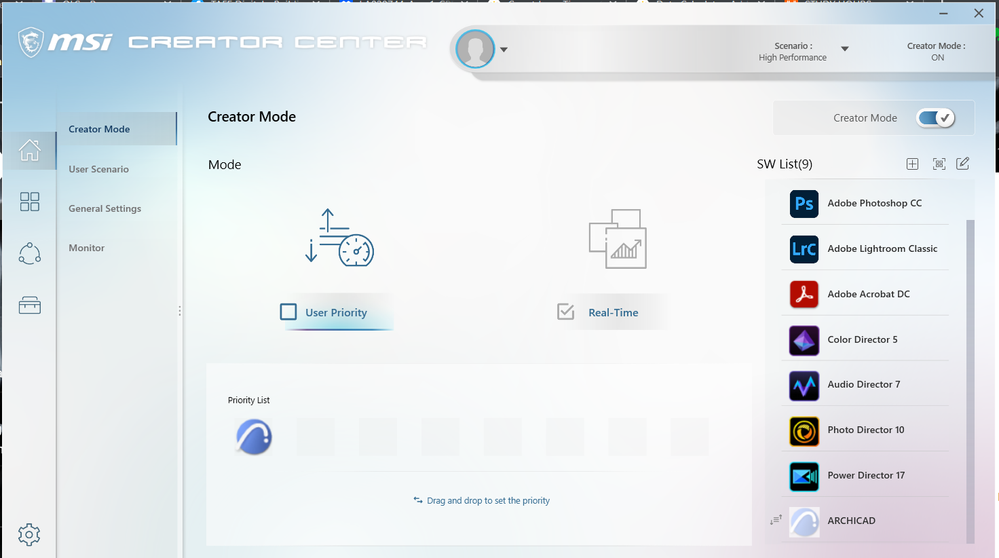Image resolution: width=999 pixels, height=558 pixels.
Task: Click the user profile avatar
Action: click(475, 49)
